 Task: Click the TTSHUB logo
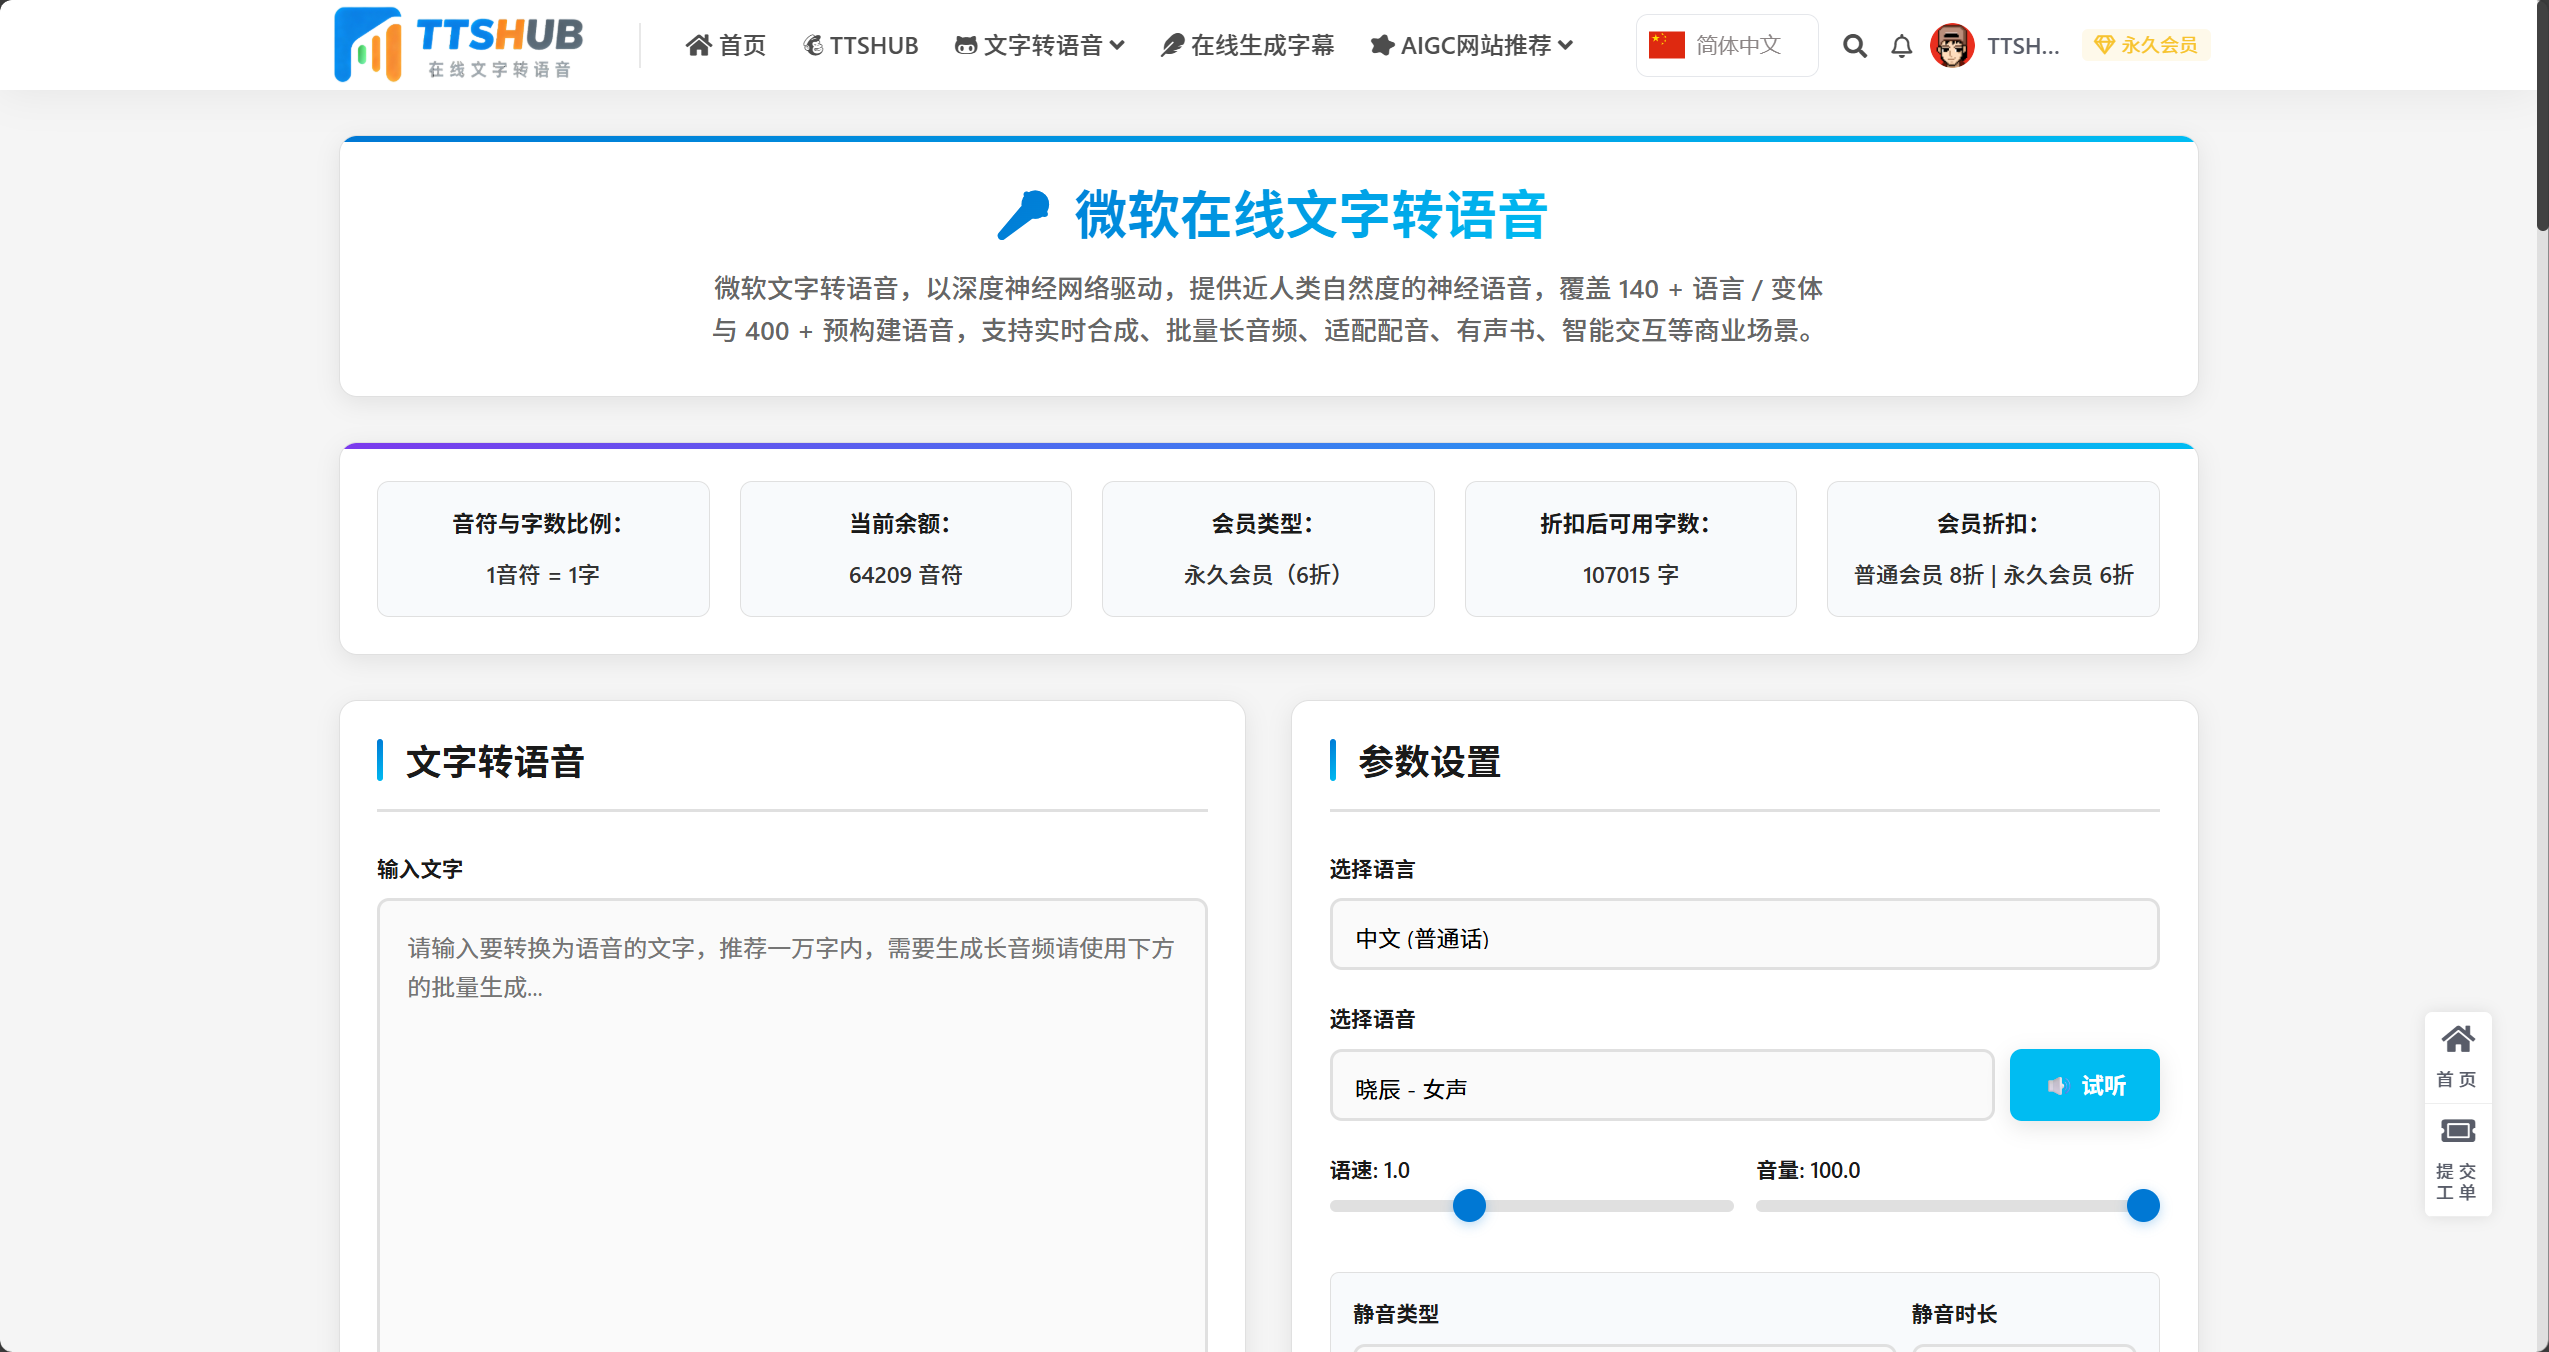[459, 44]
